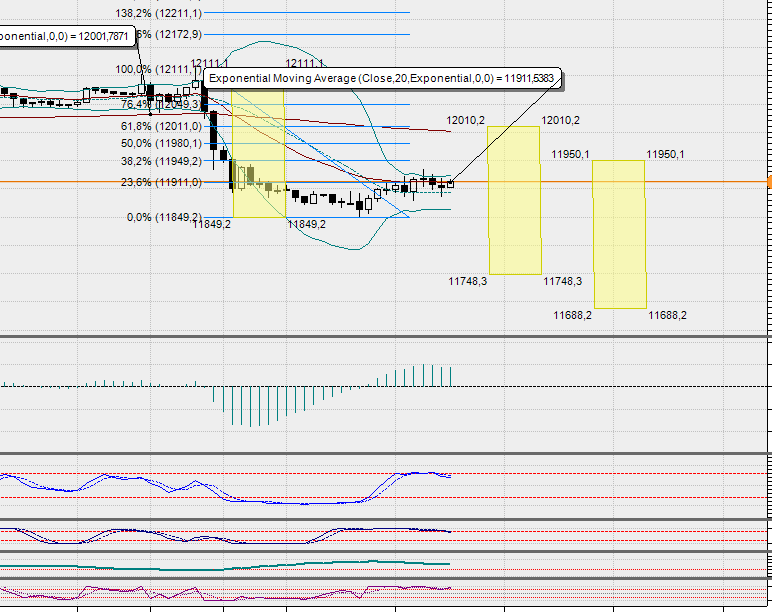
Task: Select the 11688,2 label at rectangle's bottom-left
Action: (x=573, y=315)
